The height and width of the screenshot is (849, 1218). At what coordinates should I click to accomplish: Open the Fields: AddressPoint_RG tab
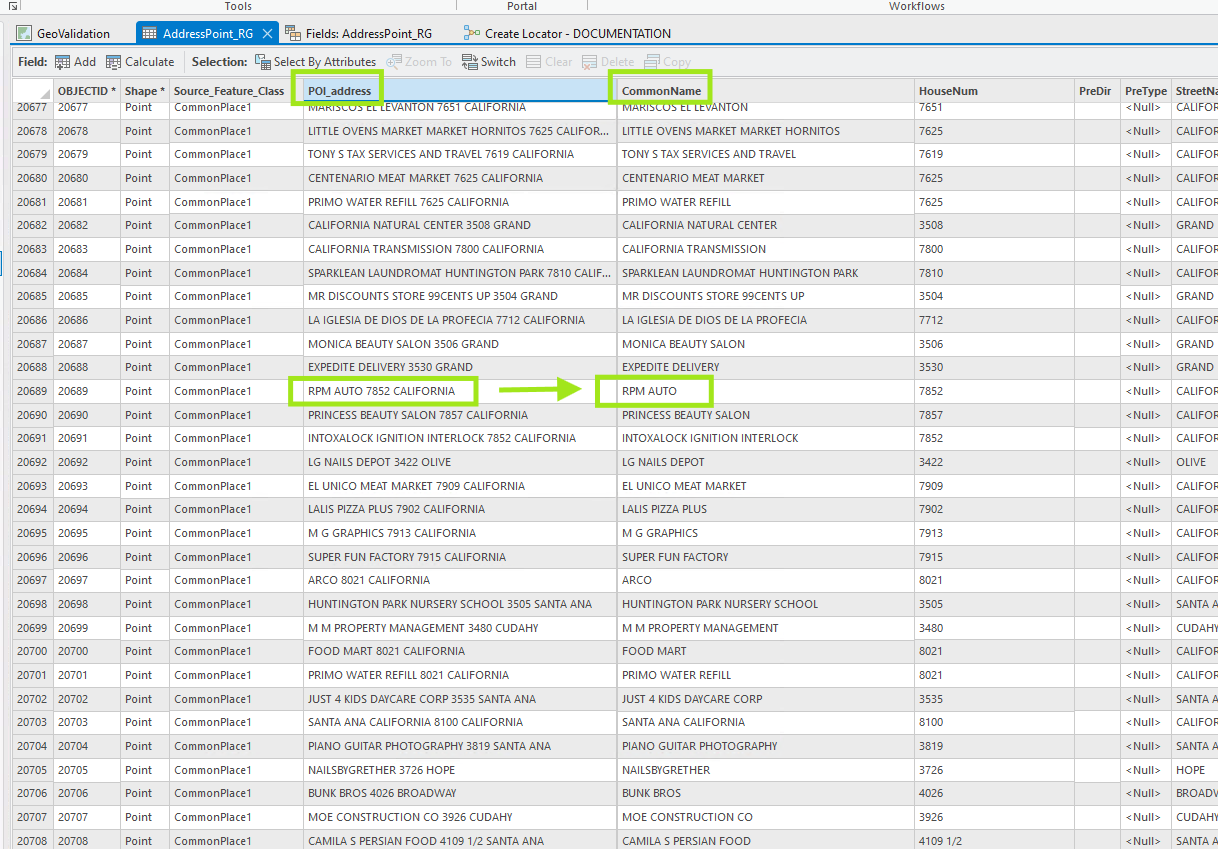pos(359,33)
